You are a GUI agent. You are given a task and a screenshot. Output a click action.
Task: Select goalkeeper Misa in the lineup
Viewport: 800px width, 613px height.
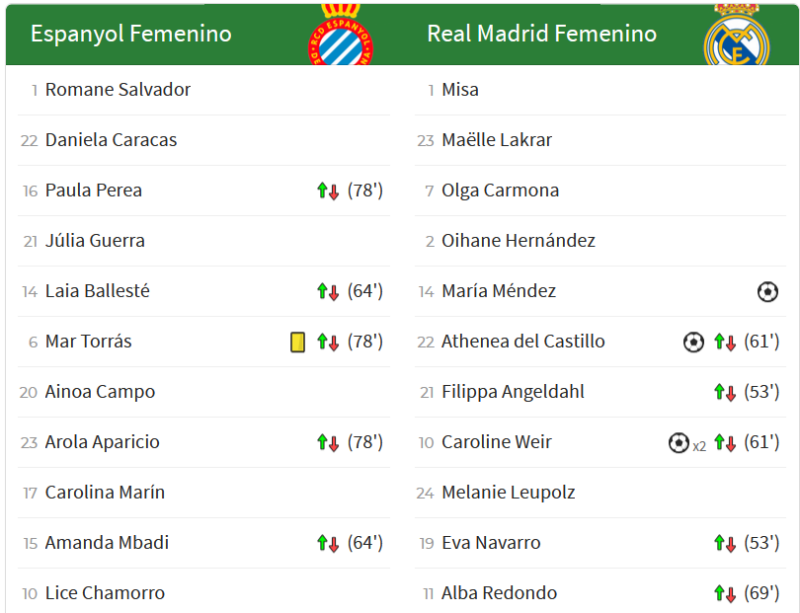(x=460, y=90)
